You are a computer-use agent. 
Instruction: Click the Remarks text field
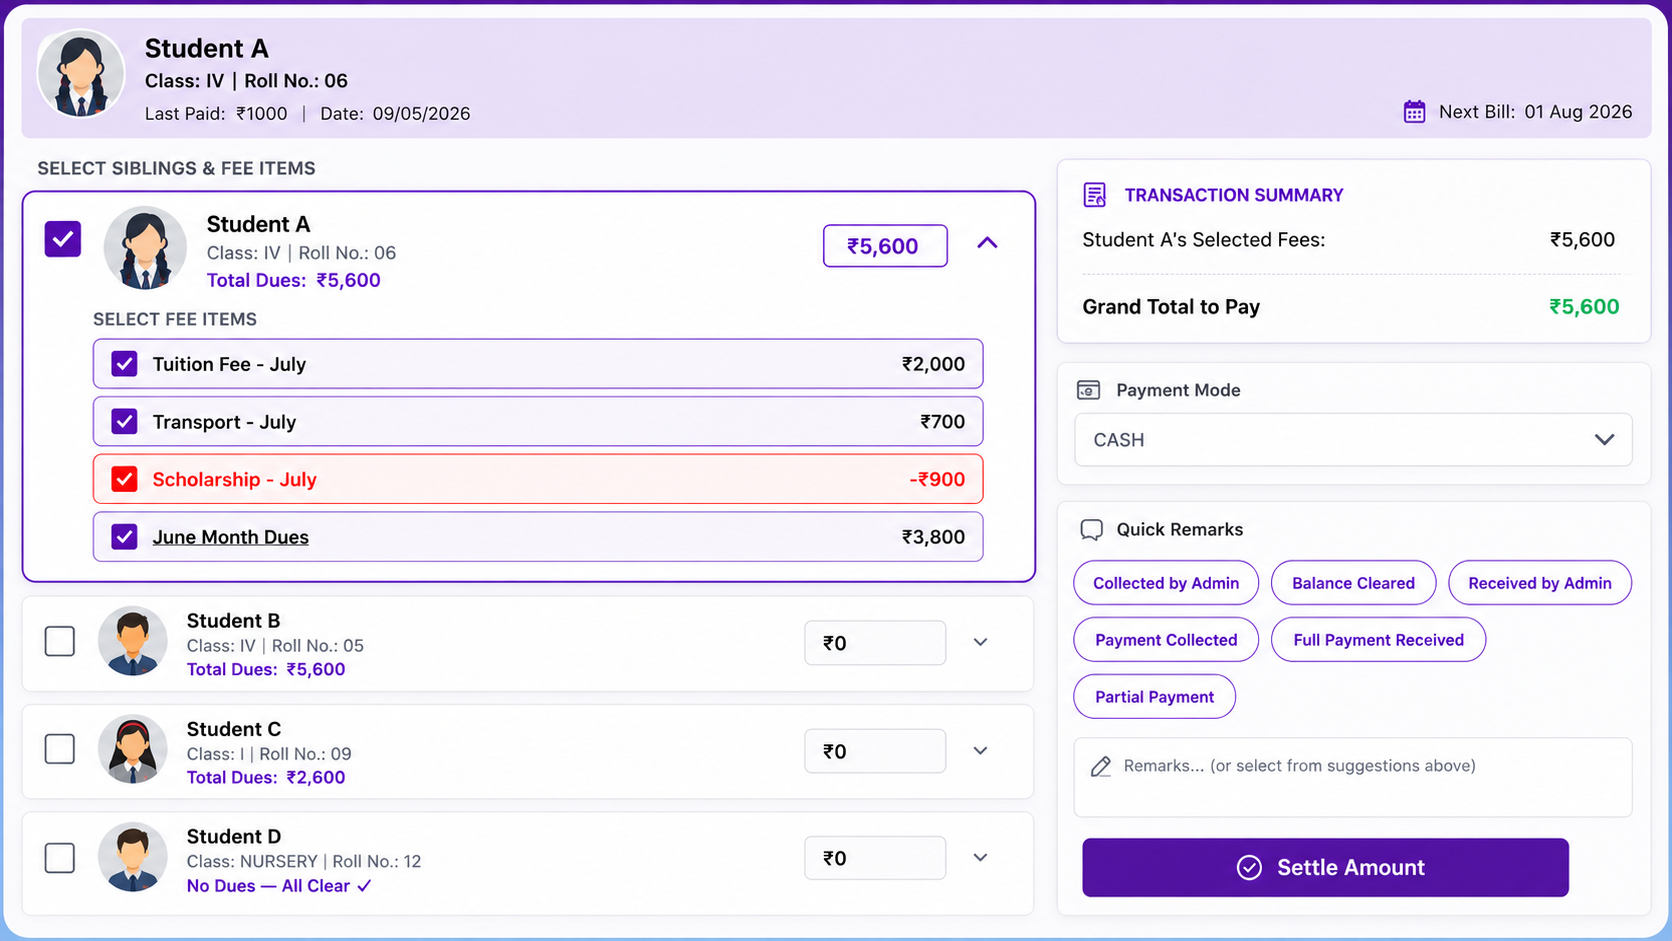coord(1353,777)
